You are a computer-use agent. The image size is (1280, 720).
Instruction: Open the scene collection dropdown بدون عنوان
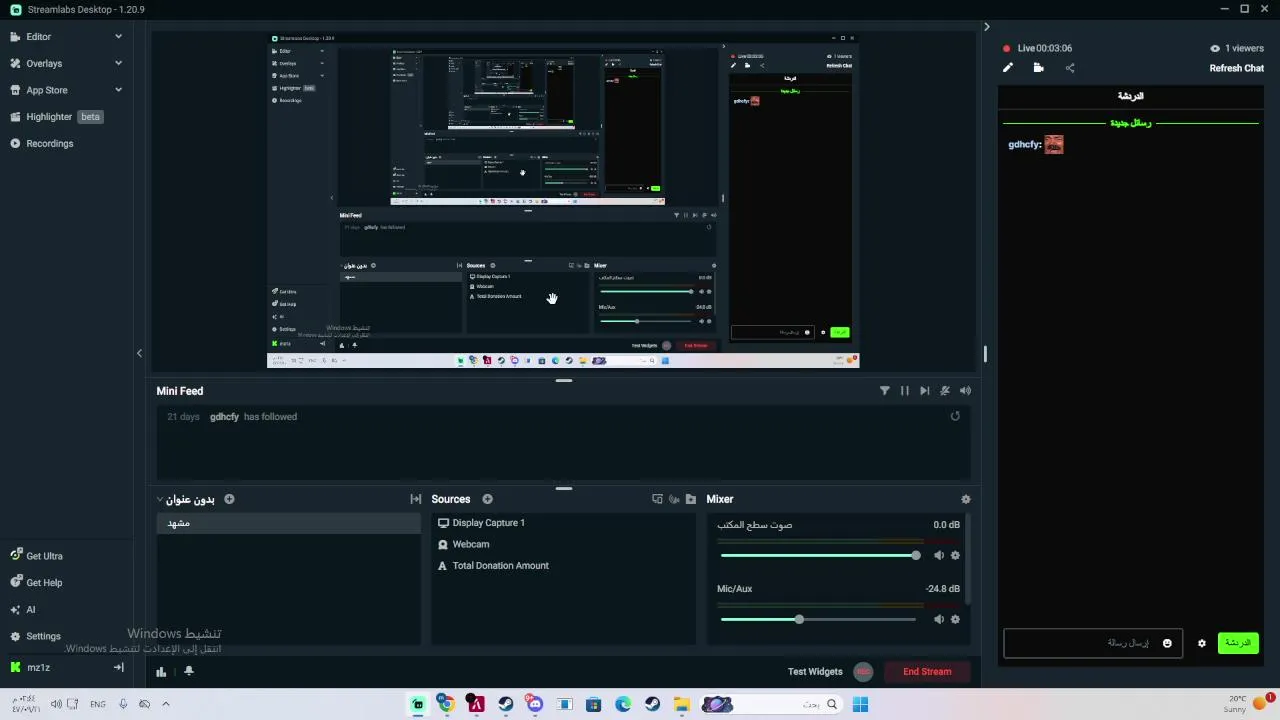186,499
